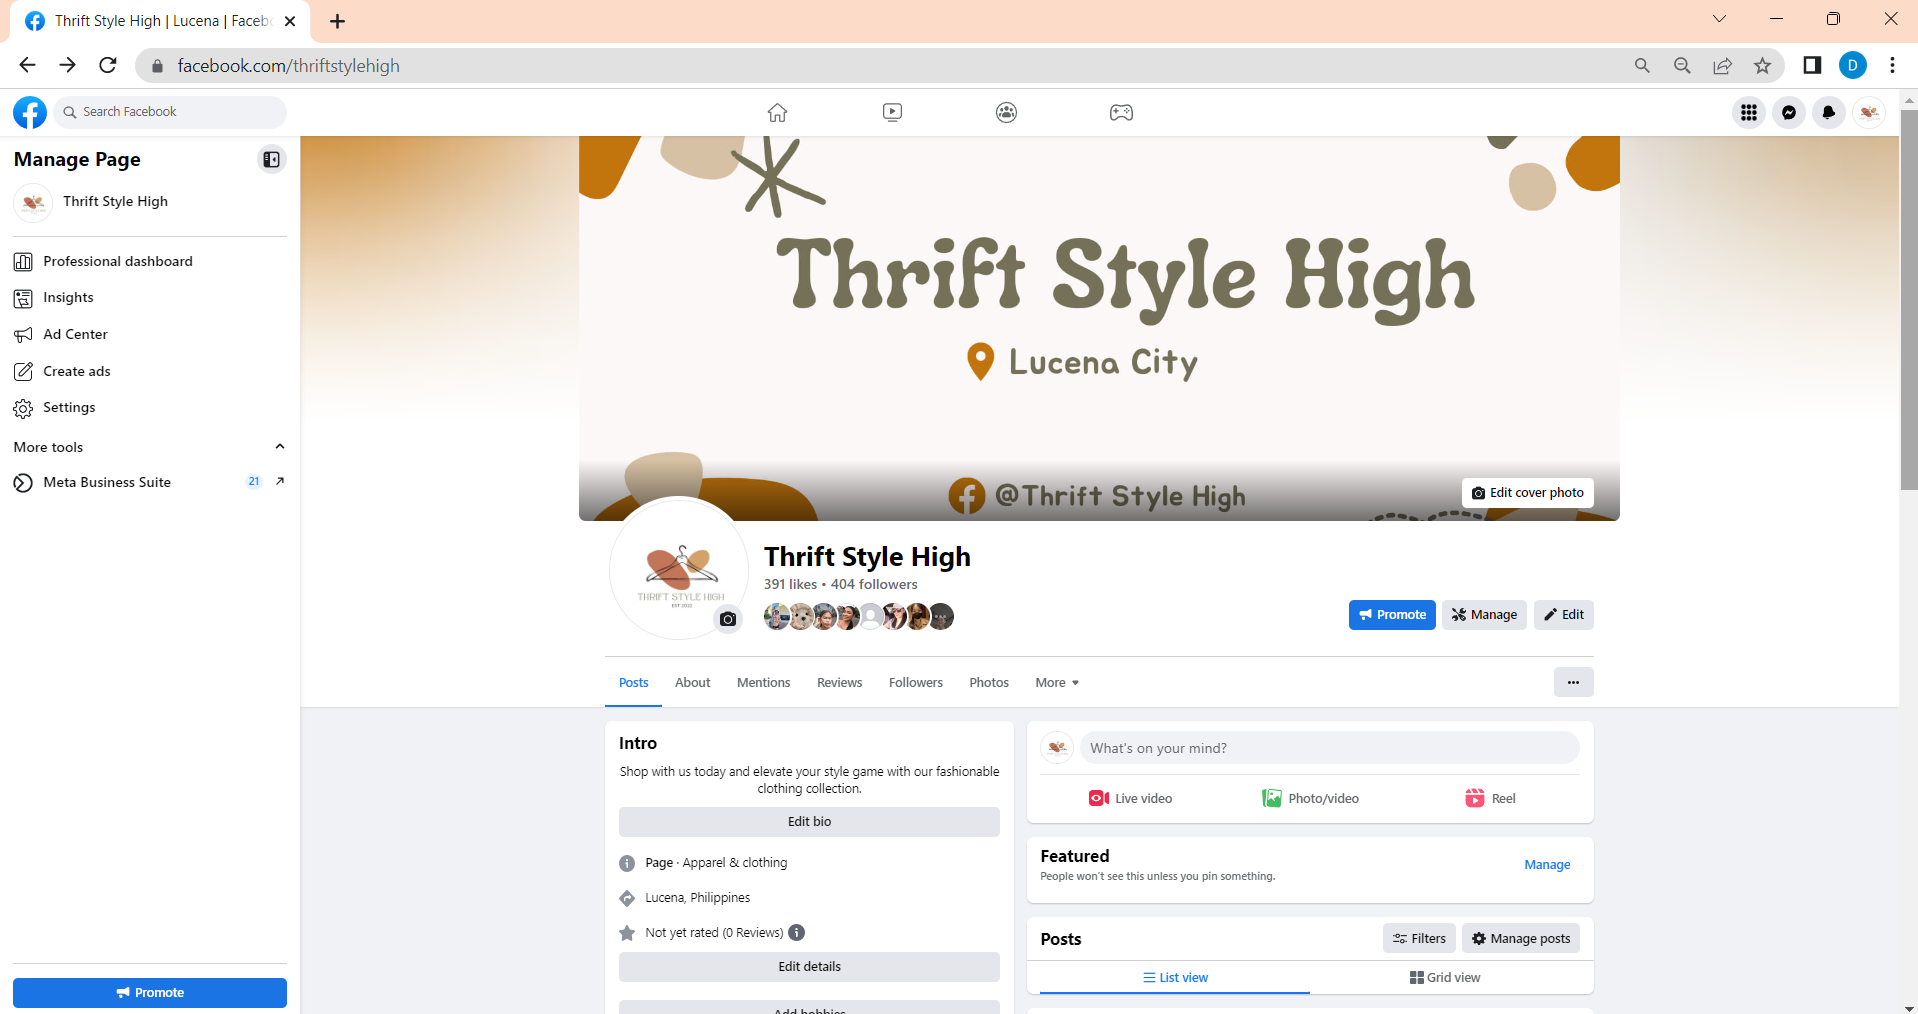
Task: Open the Groups icon in top nav
Action: point(1006,112)
